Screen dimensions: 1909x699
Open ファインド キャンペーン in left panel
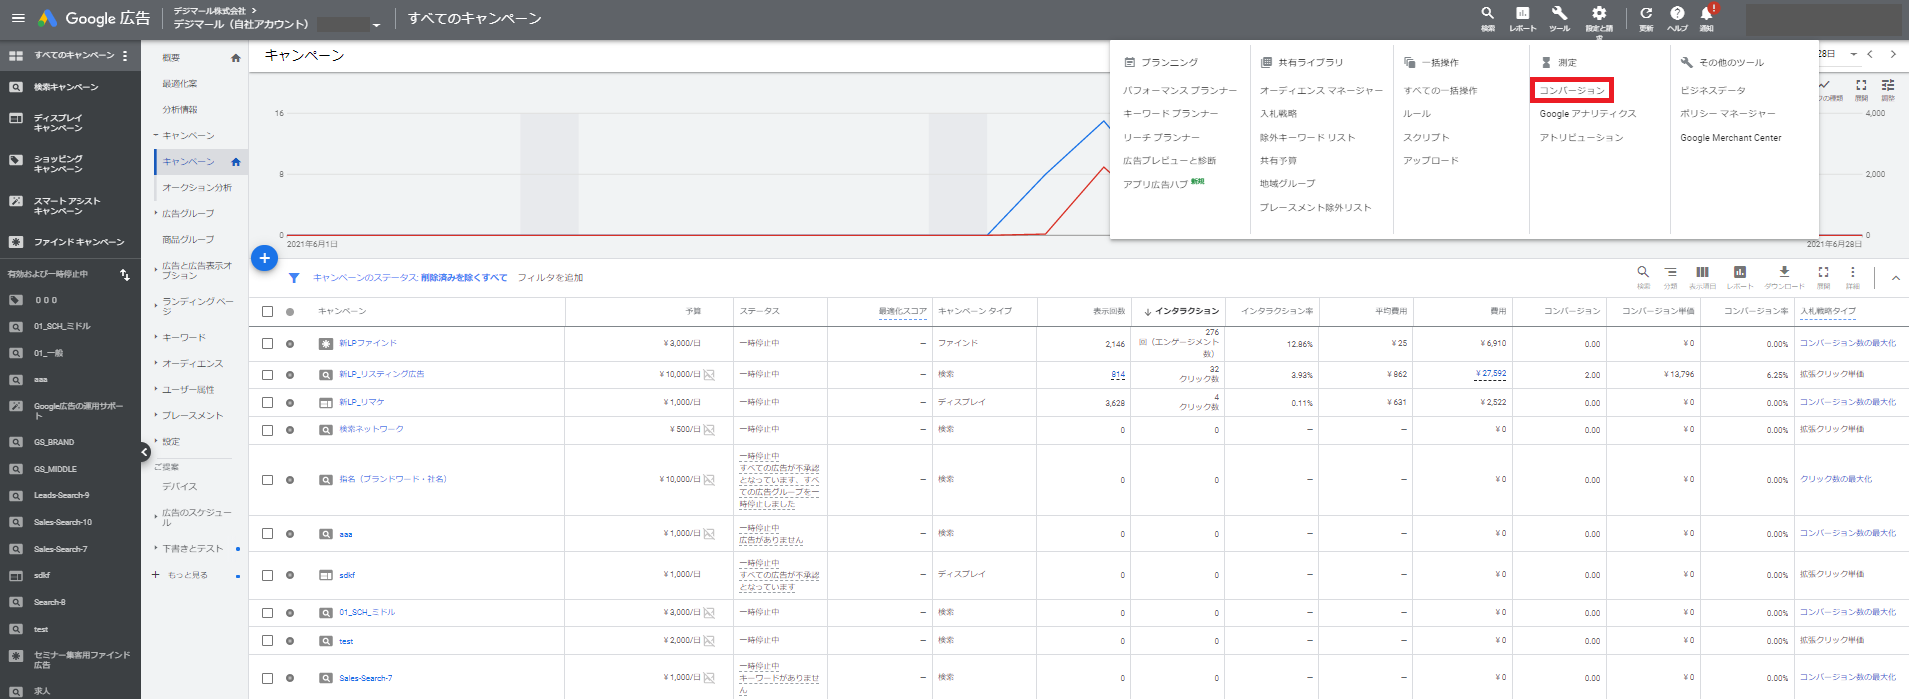(79, 242)
